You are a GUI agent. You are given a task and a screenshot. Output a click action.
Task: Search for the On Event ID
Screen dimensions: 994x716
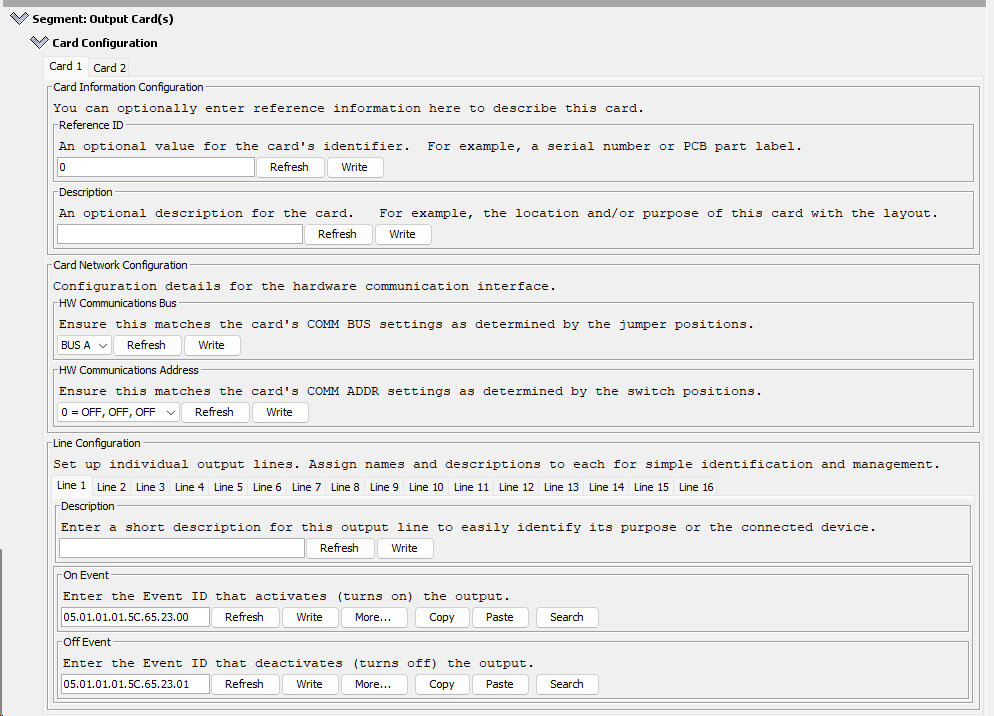(x=567, y=617)
